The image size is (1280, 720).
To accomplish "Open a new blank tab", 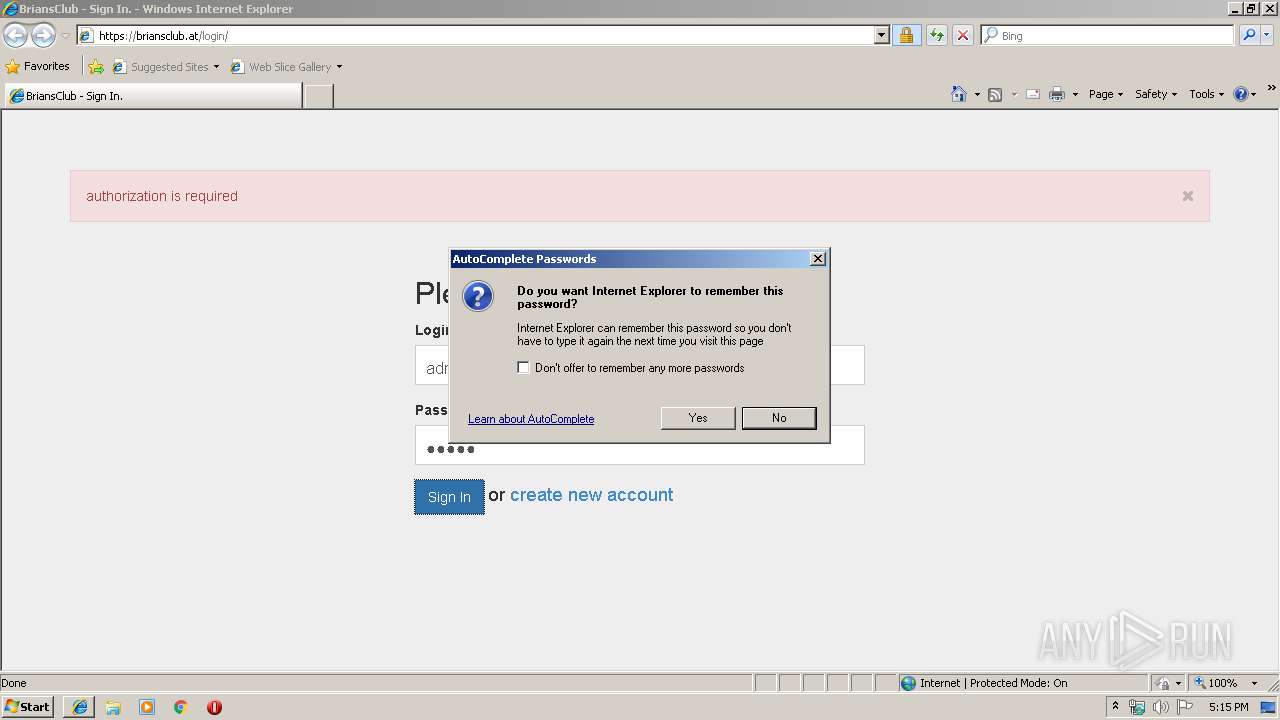I will click(318, 96).
